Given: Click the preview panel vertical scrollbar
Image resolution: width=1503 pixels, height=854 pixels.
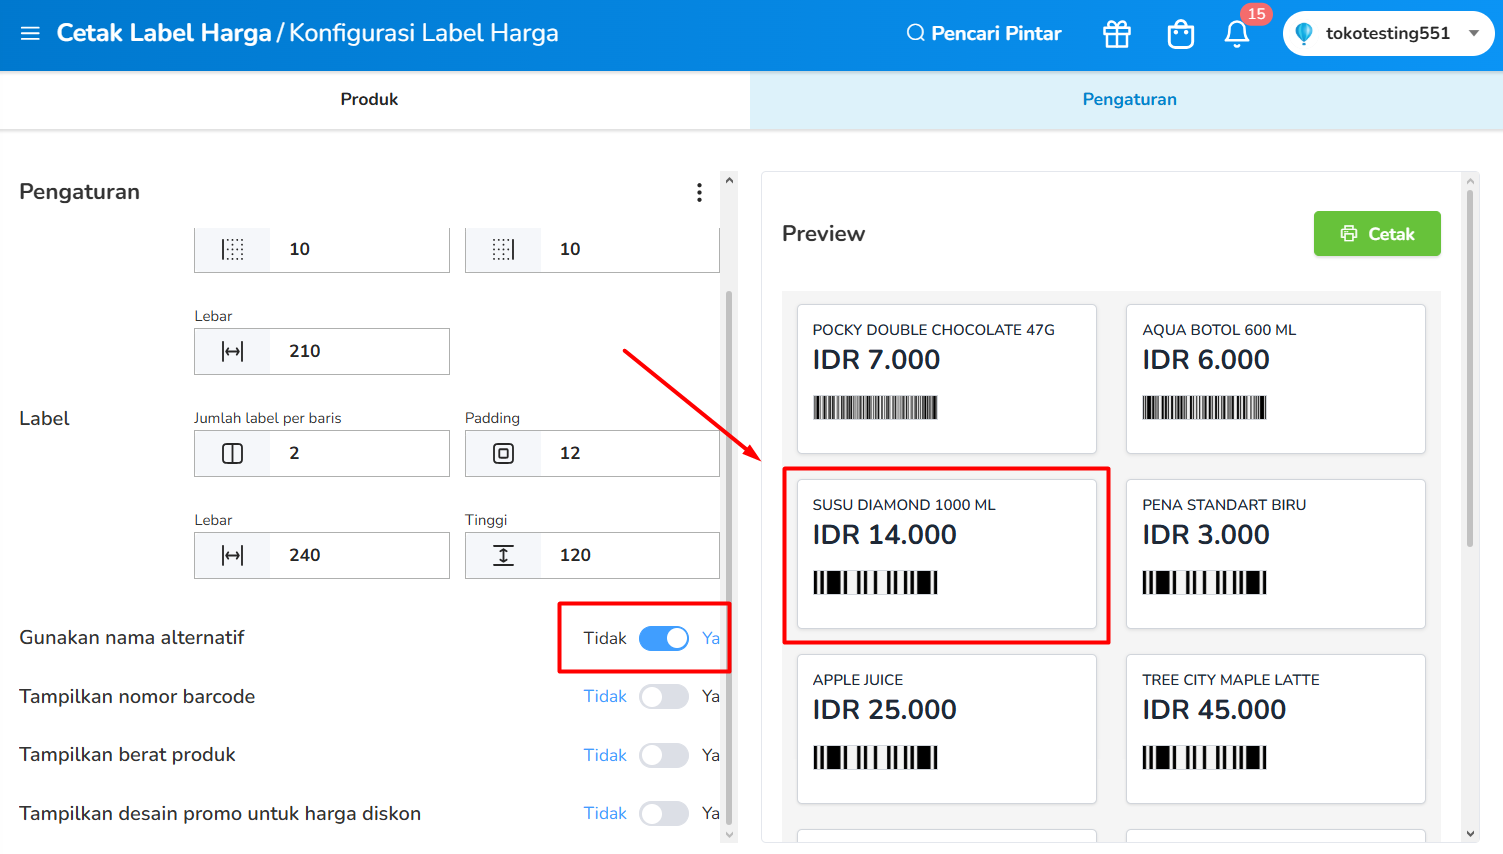Looking at the screenshot, I should coord(1470,368).
